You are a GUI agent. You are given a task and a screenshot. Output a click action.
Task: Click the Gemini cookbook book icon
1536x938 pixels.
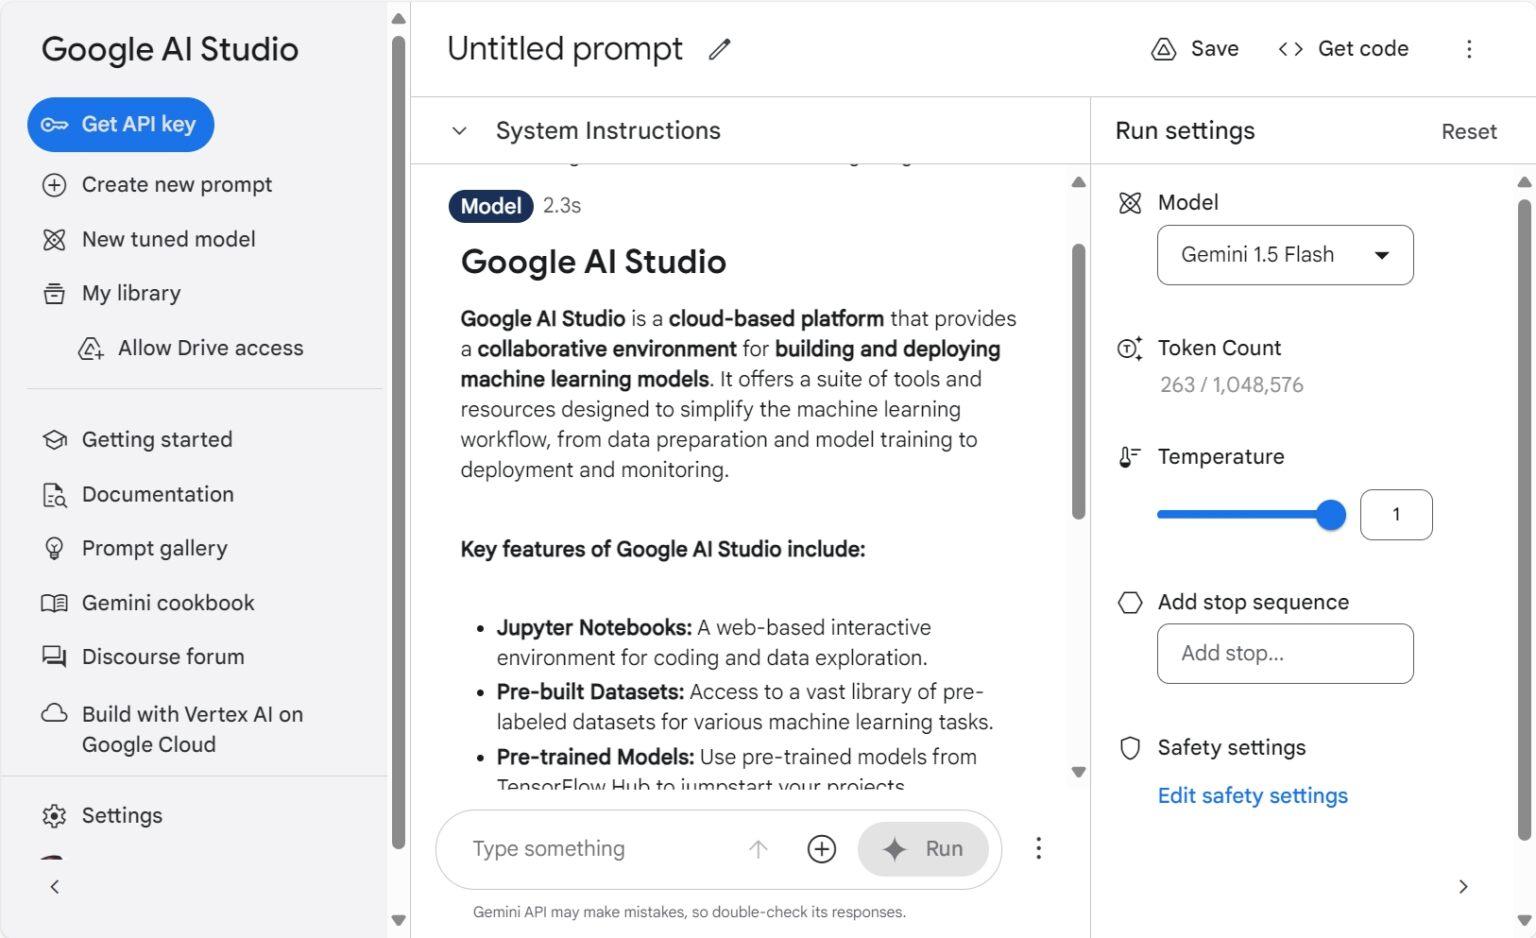pos(54,603)
